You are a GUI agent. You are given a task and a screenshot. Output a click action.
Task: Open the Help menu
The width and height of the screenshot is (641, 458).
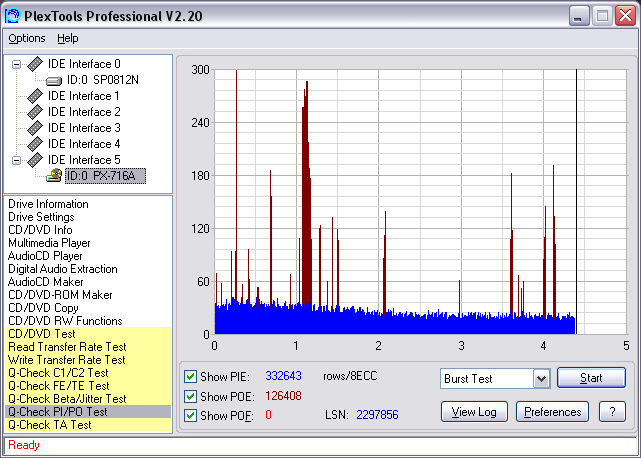(x=67, y=38)
